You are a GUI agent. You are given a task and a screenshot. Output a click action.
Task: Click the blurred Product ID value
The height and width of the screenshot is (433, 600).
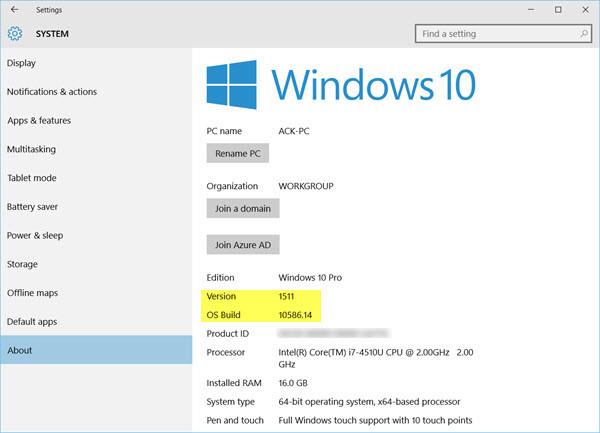(334, 334)
